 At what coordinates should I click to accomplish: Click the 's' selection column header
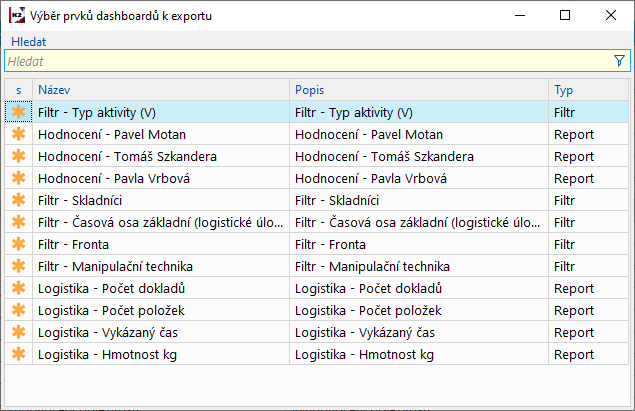click(x=18, y=90)
